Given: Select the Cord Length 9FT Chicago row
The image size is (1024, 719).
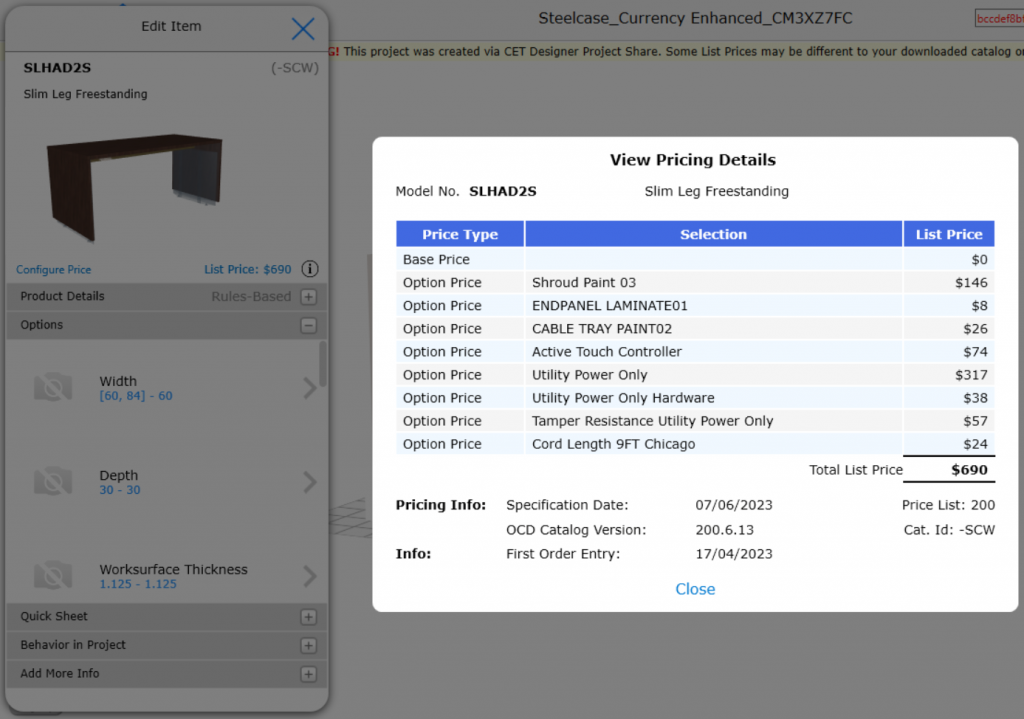Looking at the screenshot, I should click(695, 444).
